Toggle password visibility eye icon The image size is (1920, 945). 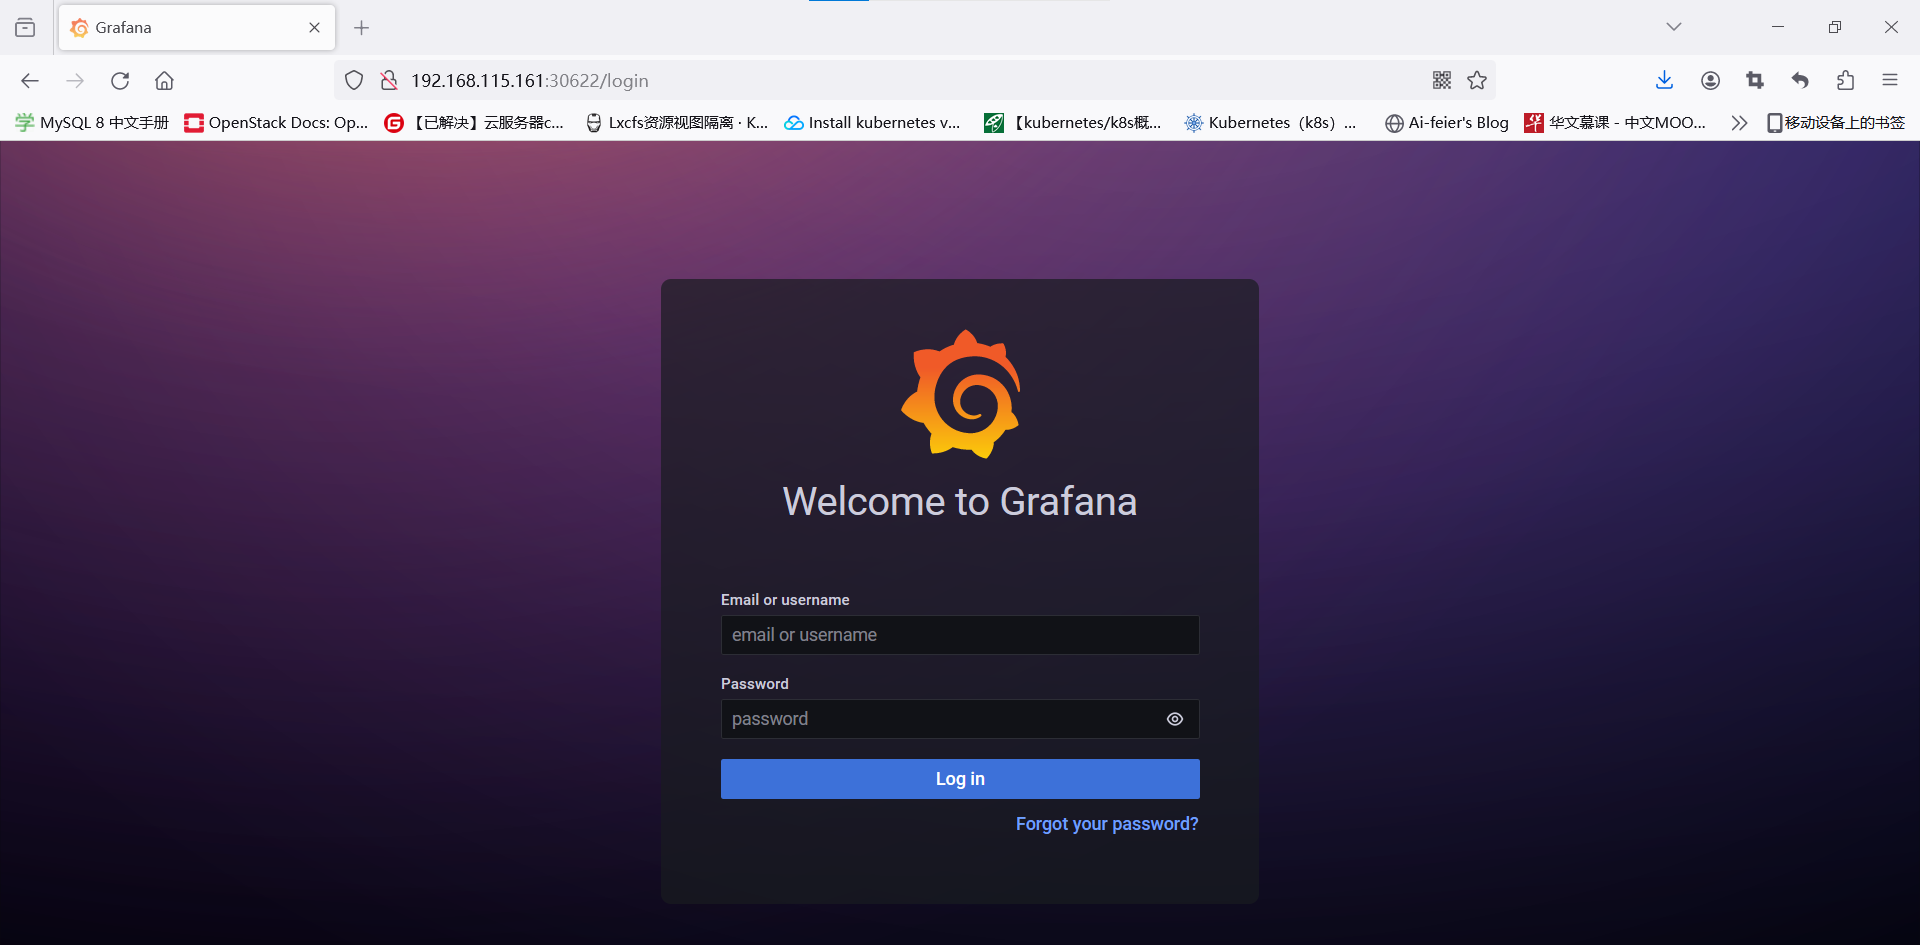pyautogui.click(x=1175, y=719)
